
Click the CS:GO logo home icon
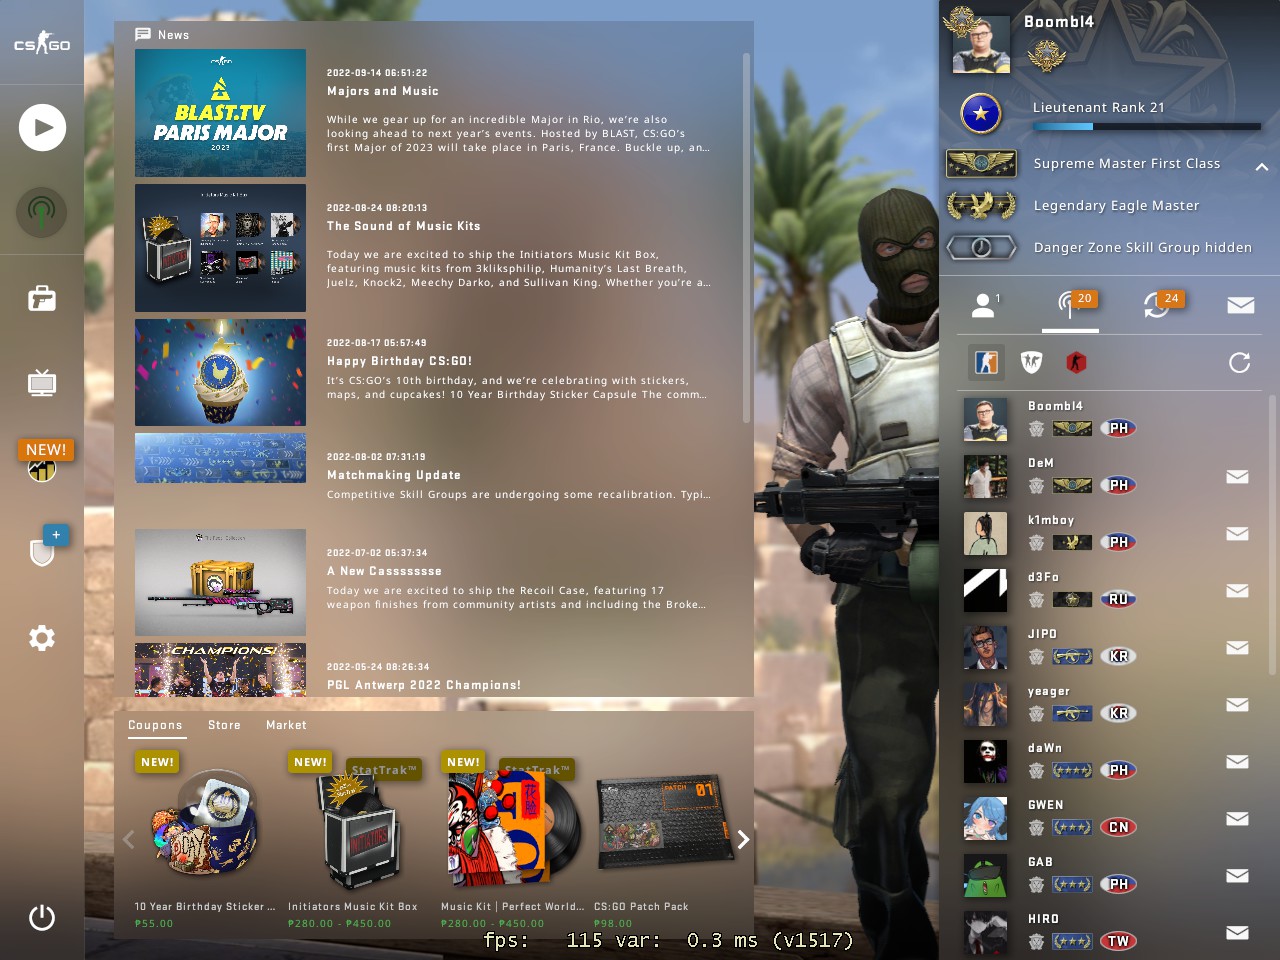pos(42,43)
